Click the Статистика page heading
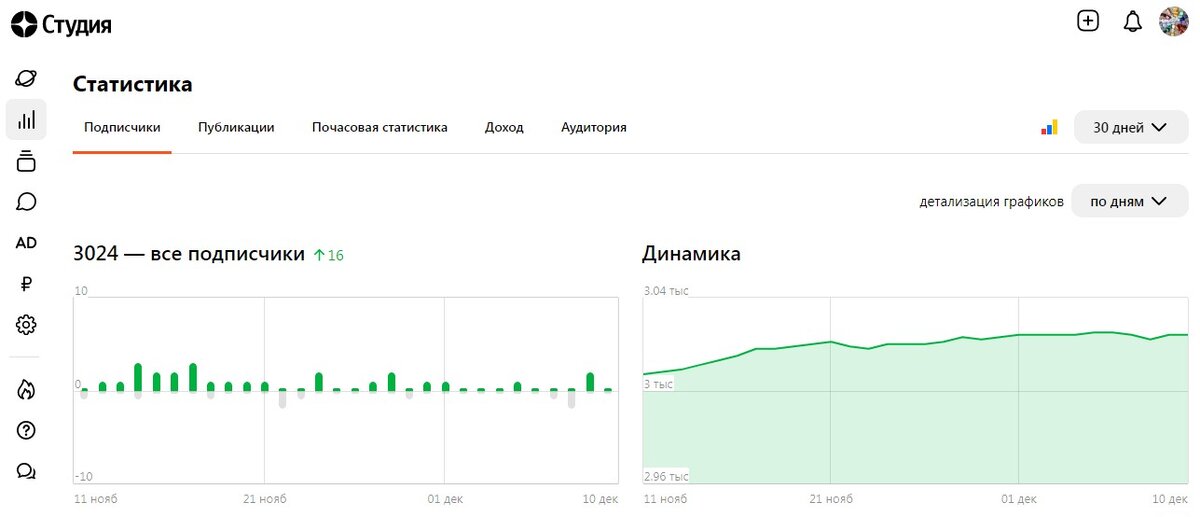The image size is (1200, 517). click(x=133, y=84)
